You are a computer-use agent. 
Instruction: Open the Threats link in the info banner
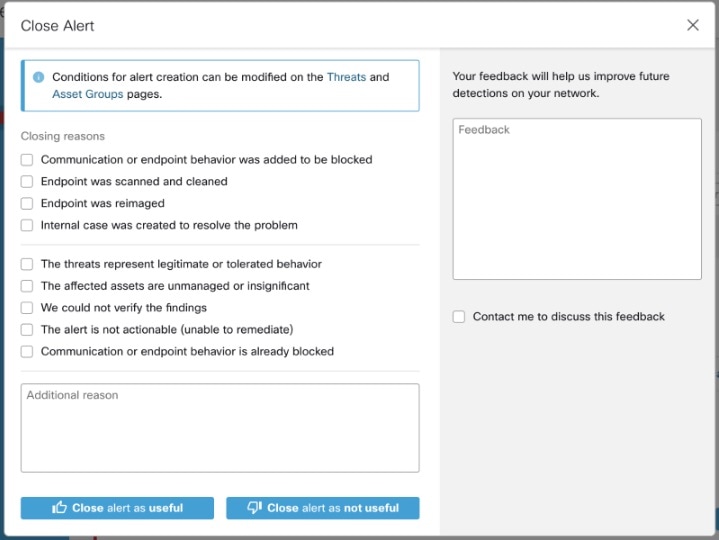346,77
